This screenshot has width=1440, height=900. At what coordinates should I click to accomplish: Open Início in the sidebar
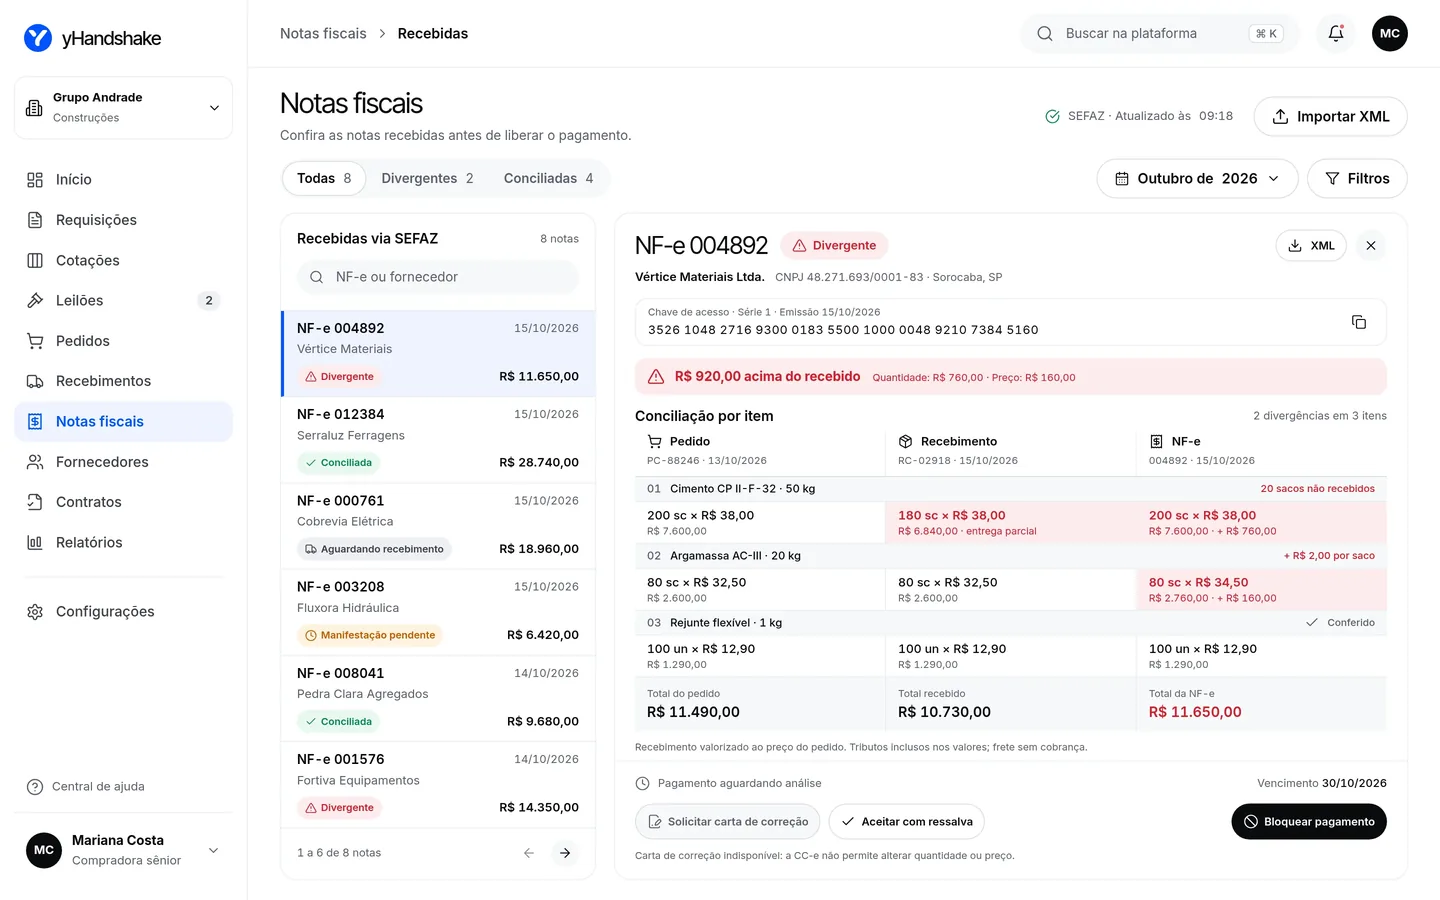(124, 180)
